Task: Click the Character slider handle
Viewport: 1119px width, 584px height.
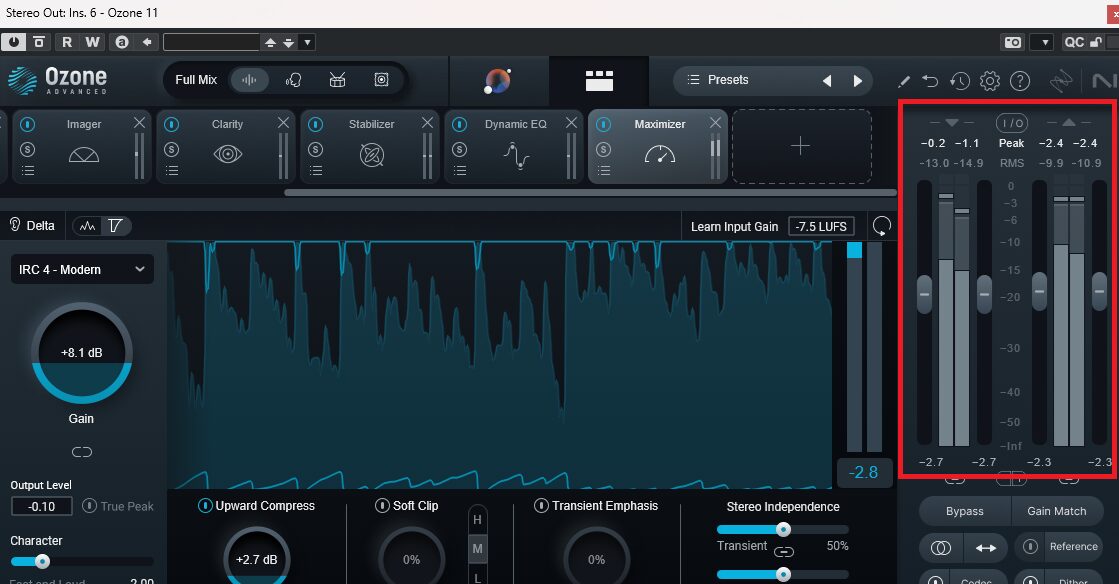Action: pyautogui.click(x=42, y=561)
